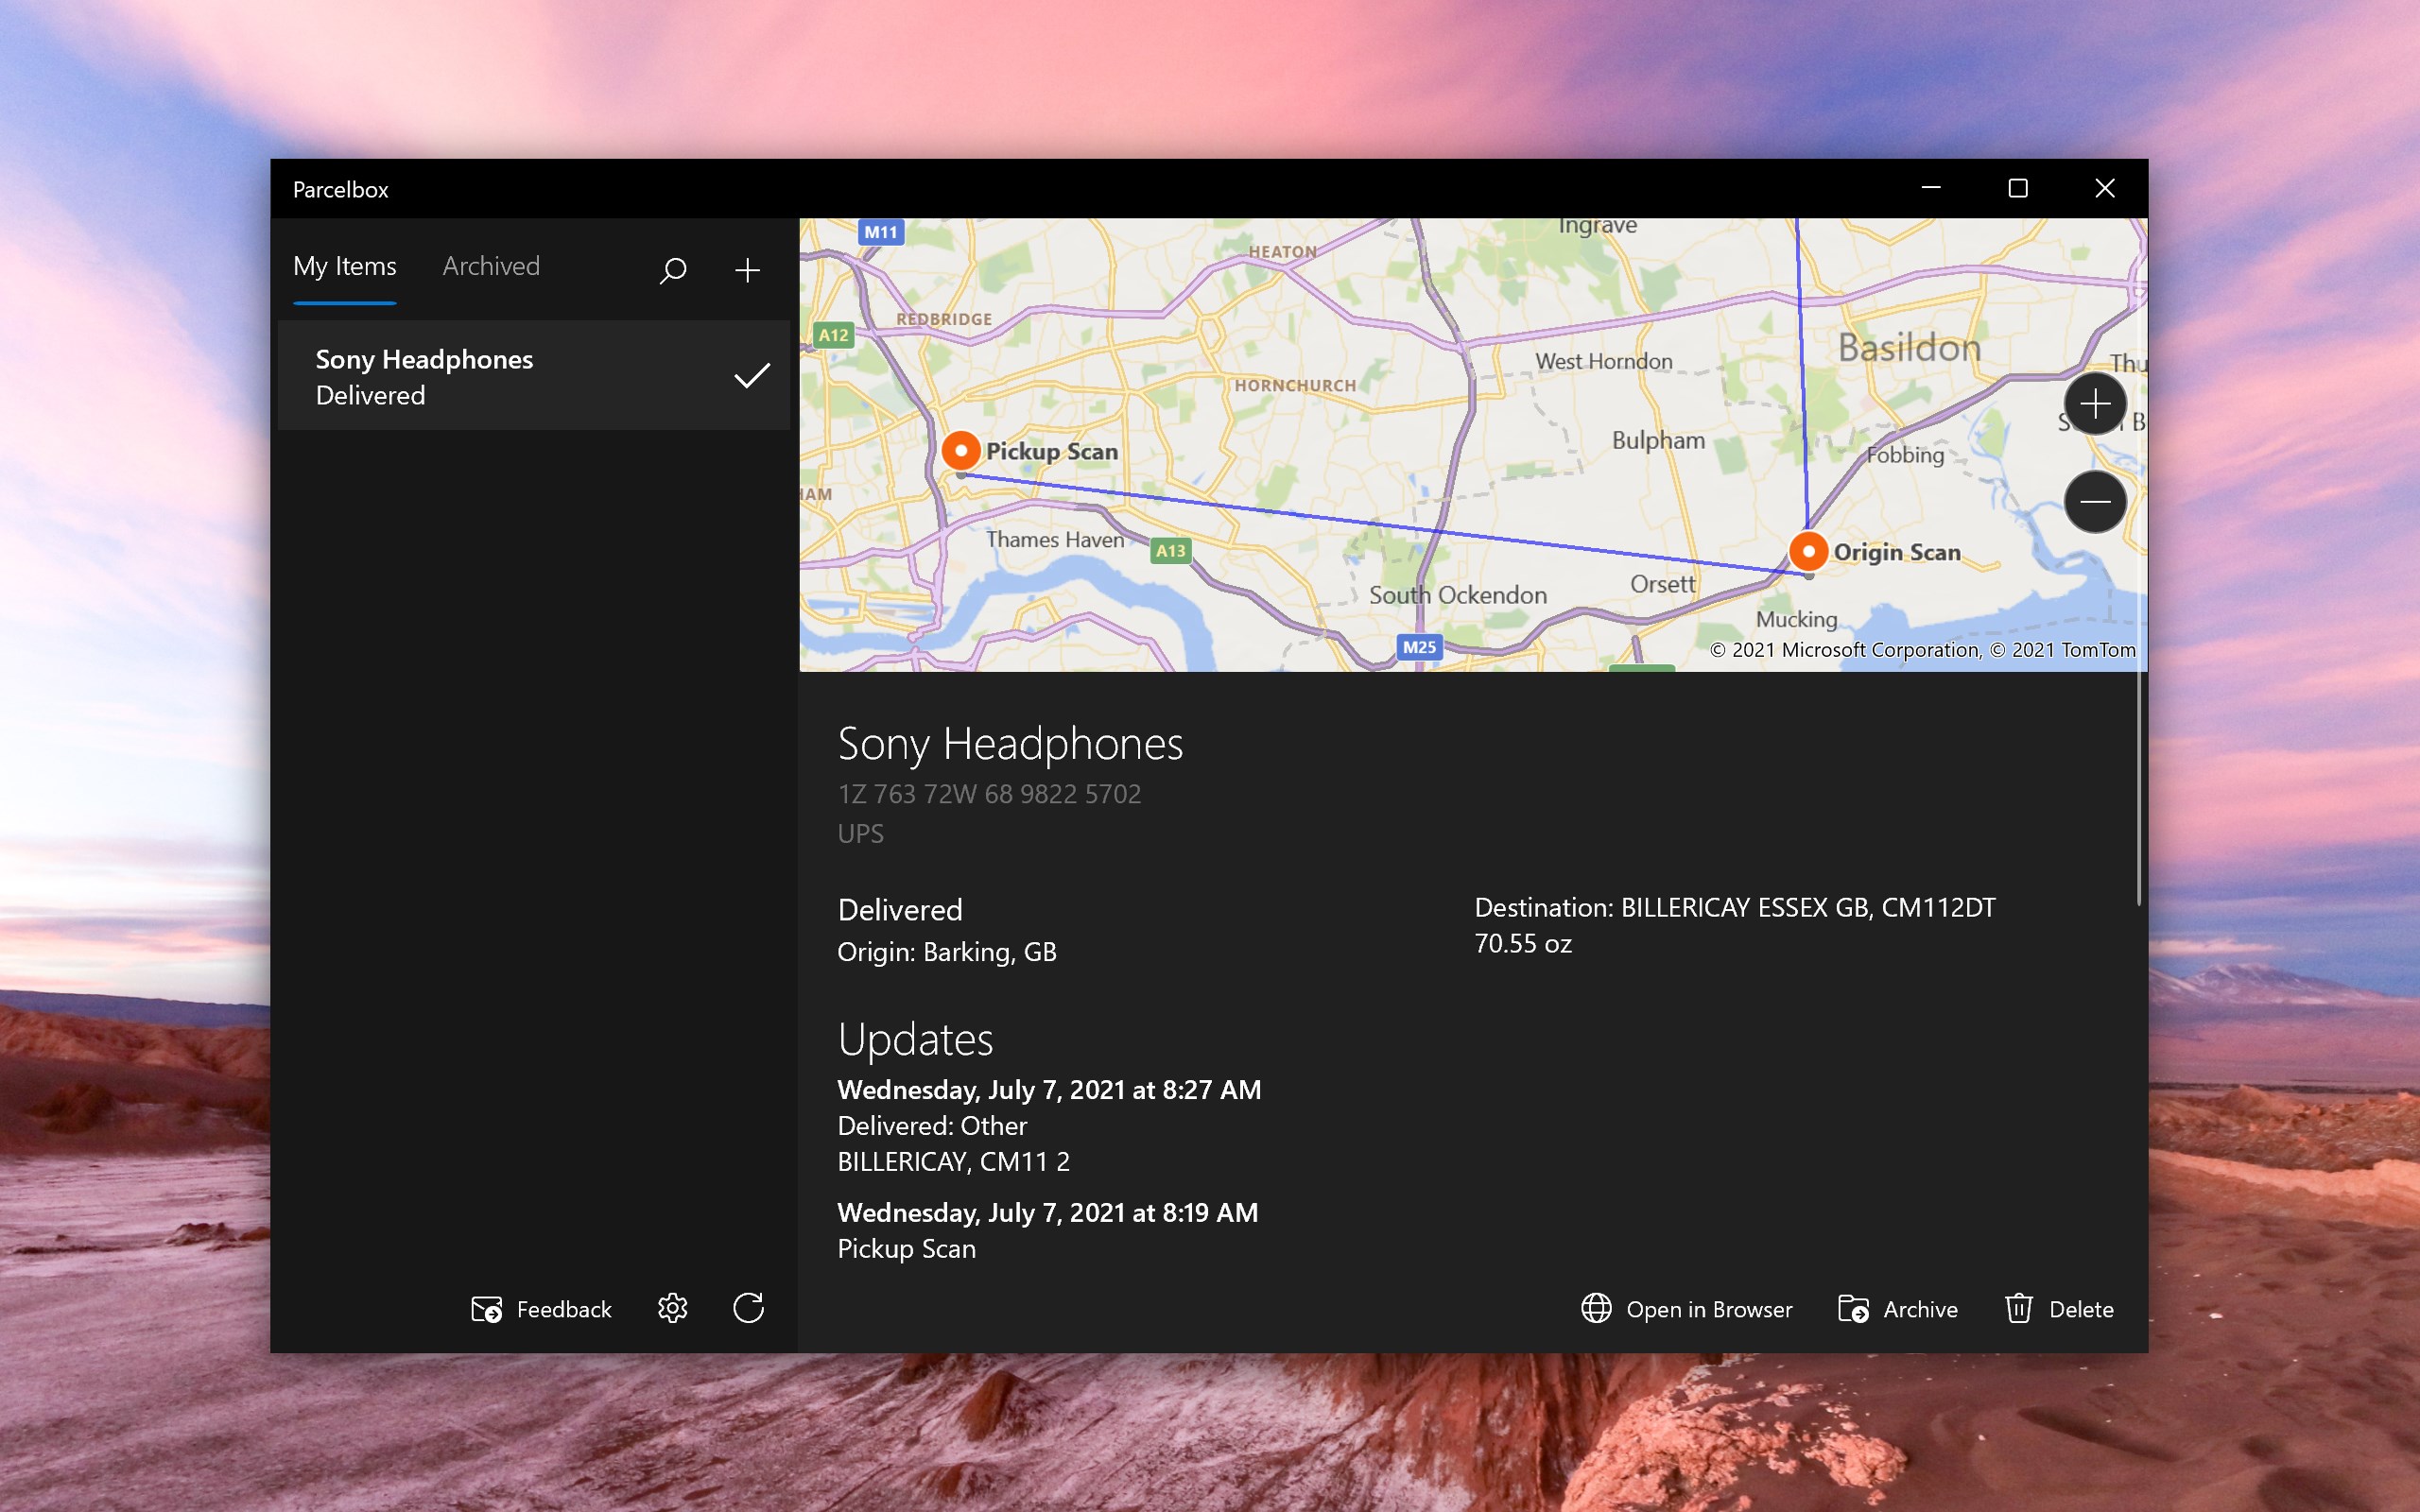The width and height of the screenshot is (2420, 1512).
Task: Add a new parcel to track
Action: pos(746,269)
